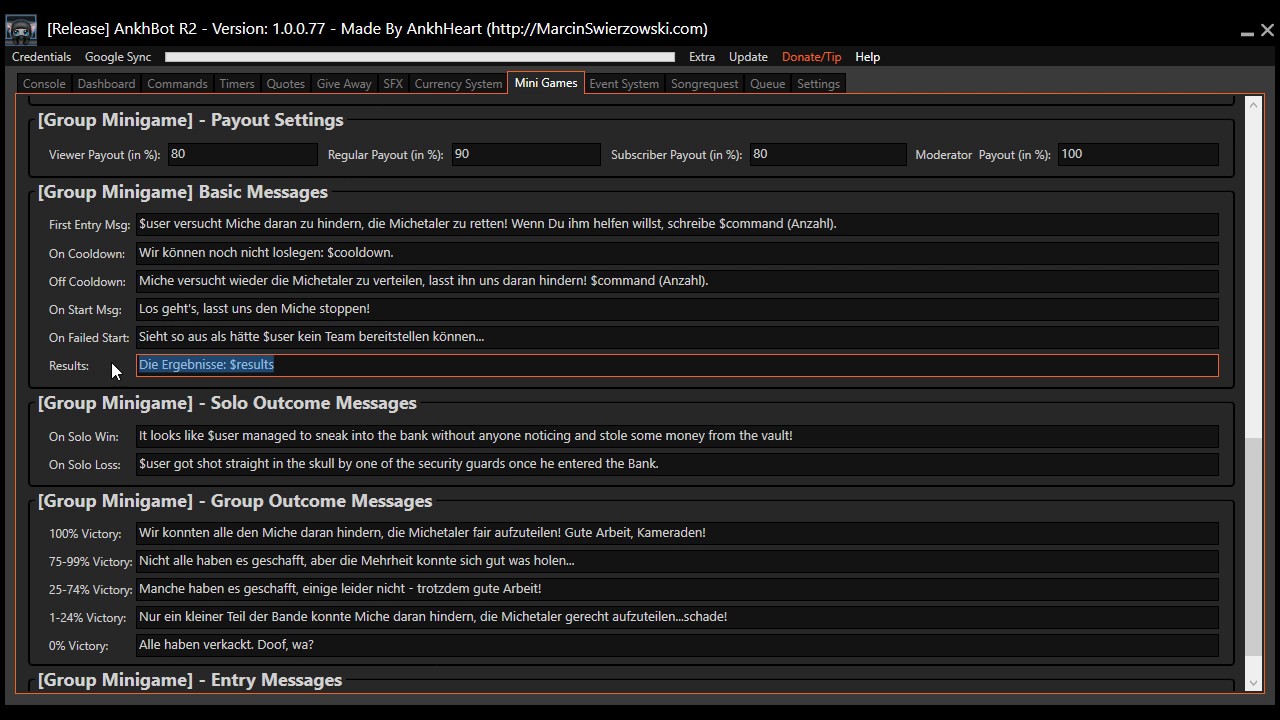Switch to the Songrequest tab
Image resolution: width=1280 pixels, height=720 pixels.
click(x=704, y=84)
